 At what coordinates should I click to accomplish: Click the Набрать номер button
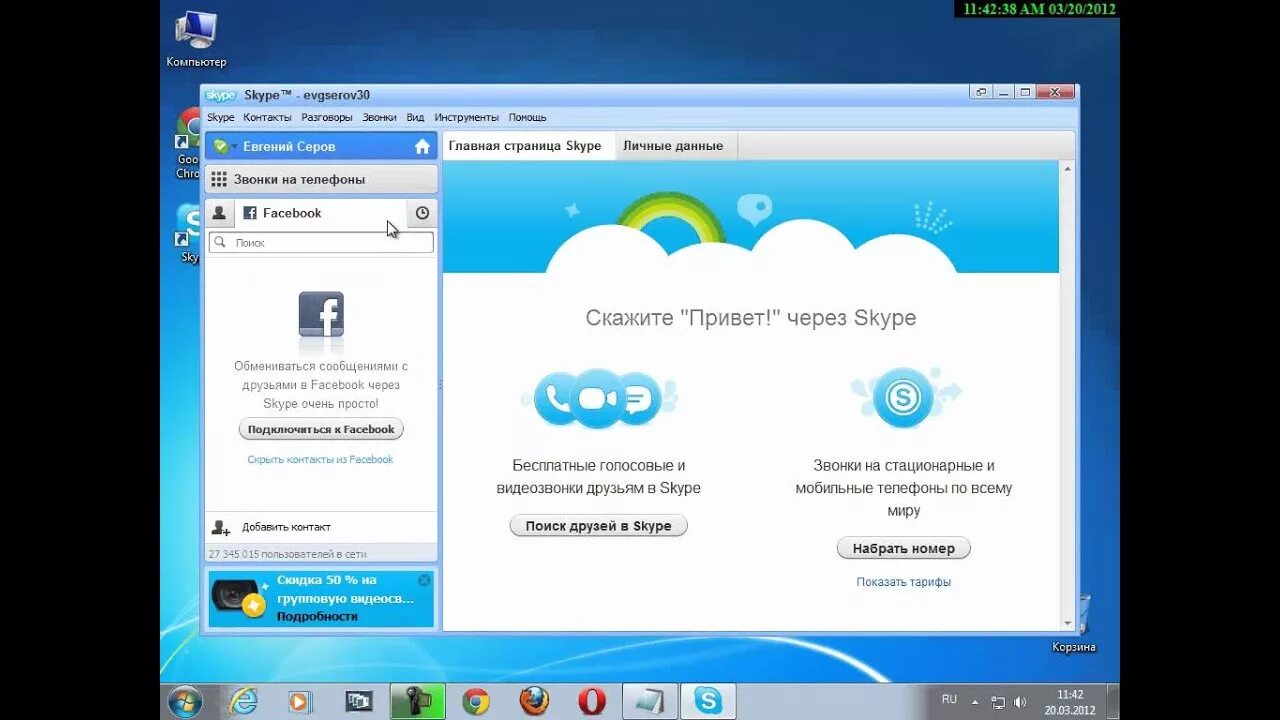pyautogui.click(x=903, y=548)
